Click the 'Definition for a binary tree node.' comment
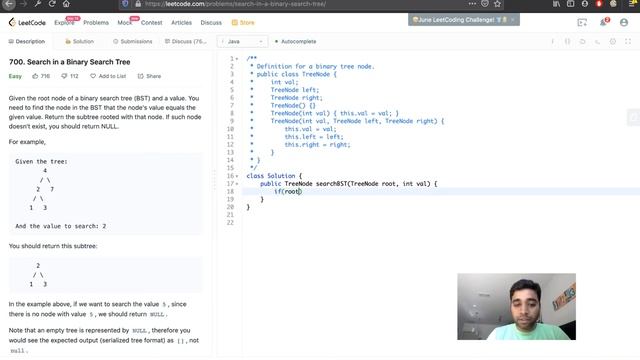This screenshot has width=640, height=360. click(315, 67)
